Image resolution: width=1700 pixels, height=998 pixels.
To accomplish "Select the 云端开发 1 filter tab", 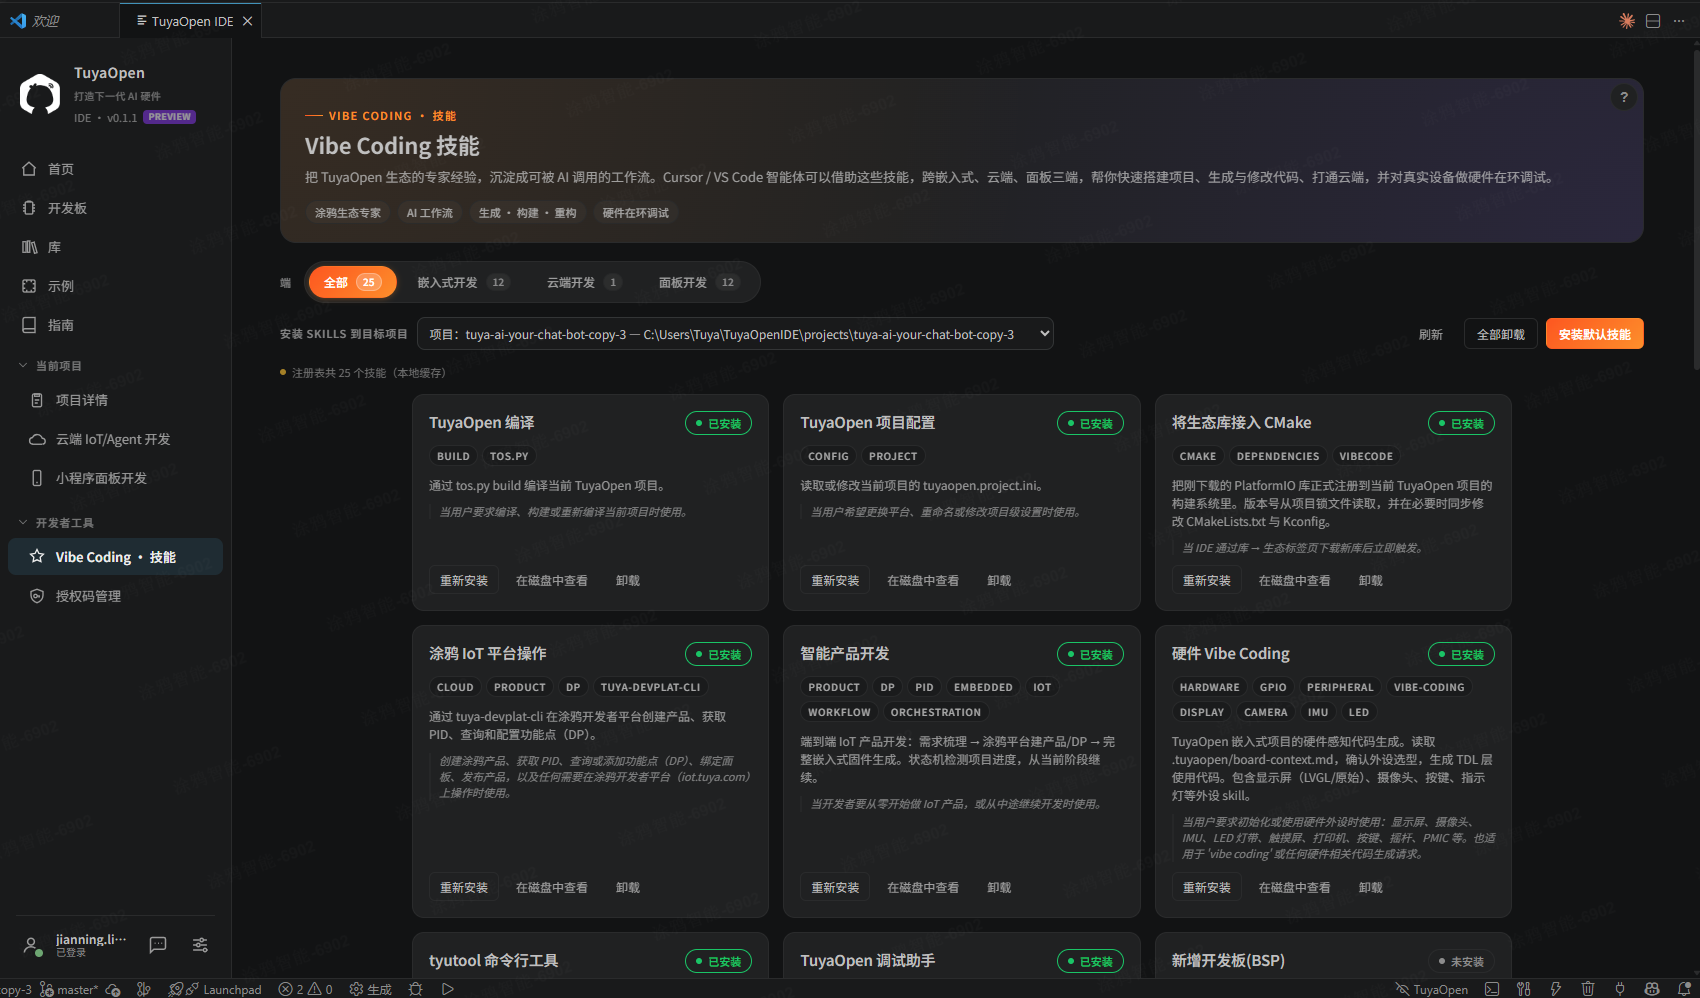I will pos(584,282).
